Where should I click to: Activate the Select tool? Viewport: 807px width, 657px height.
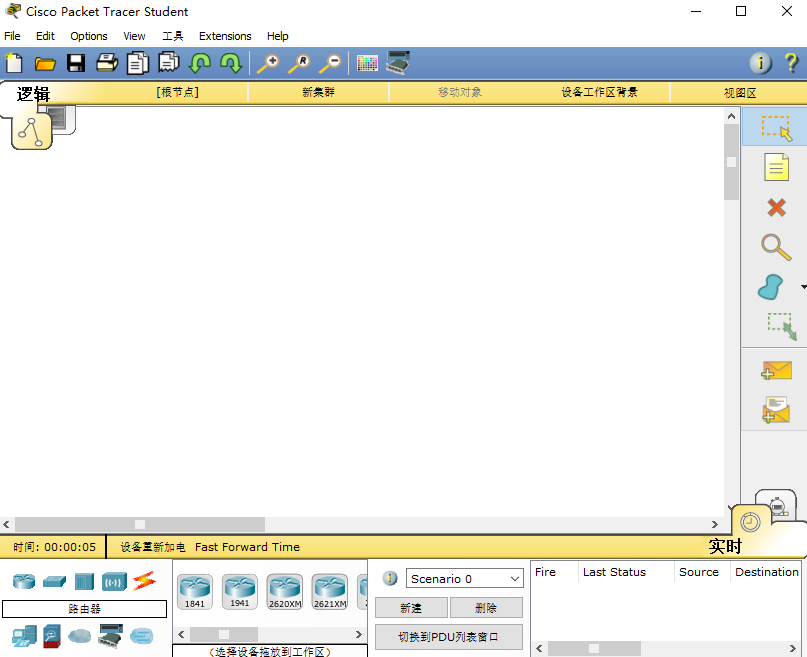(776, 128)
